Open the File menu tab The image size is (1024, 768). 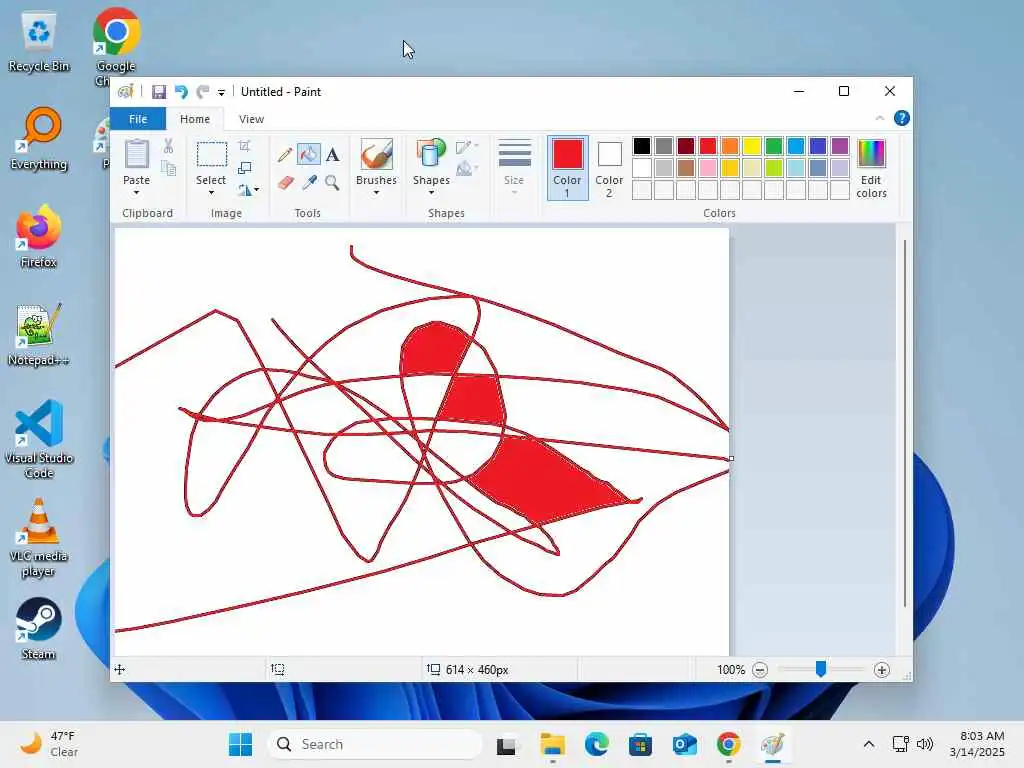138,119
